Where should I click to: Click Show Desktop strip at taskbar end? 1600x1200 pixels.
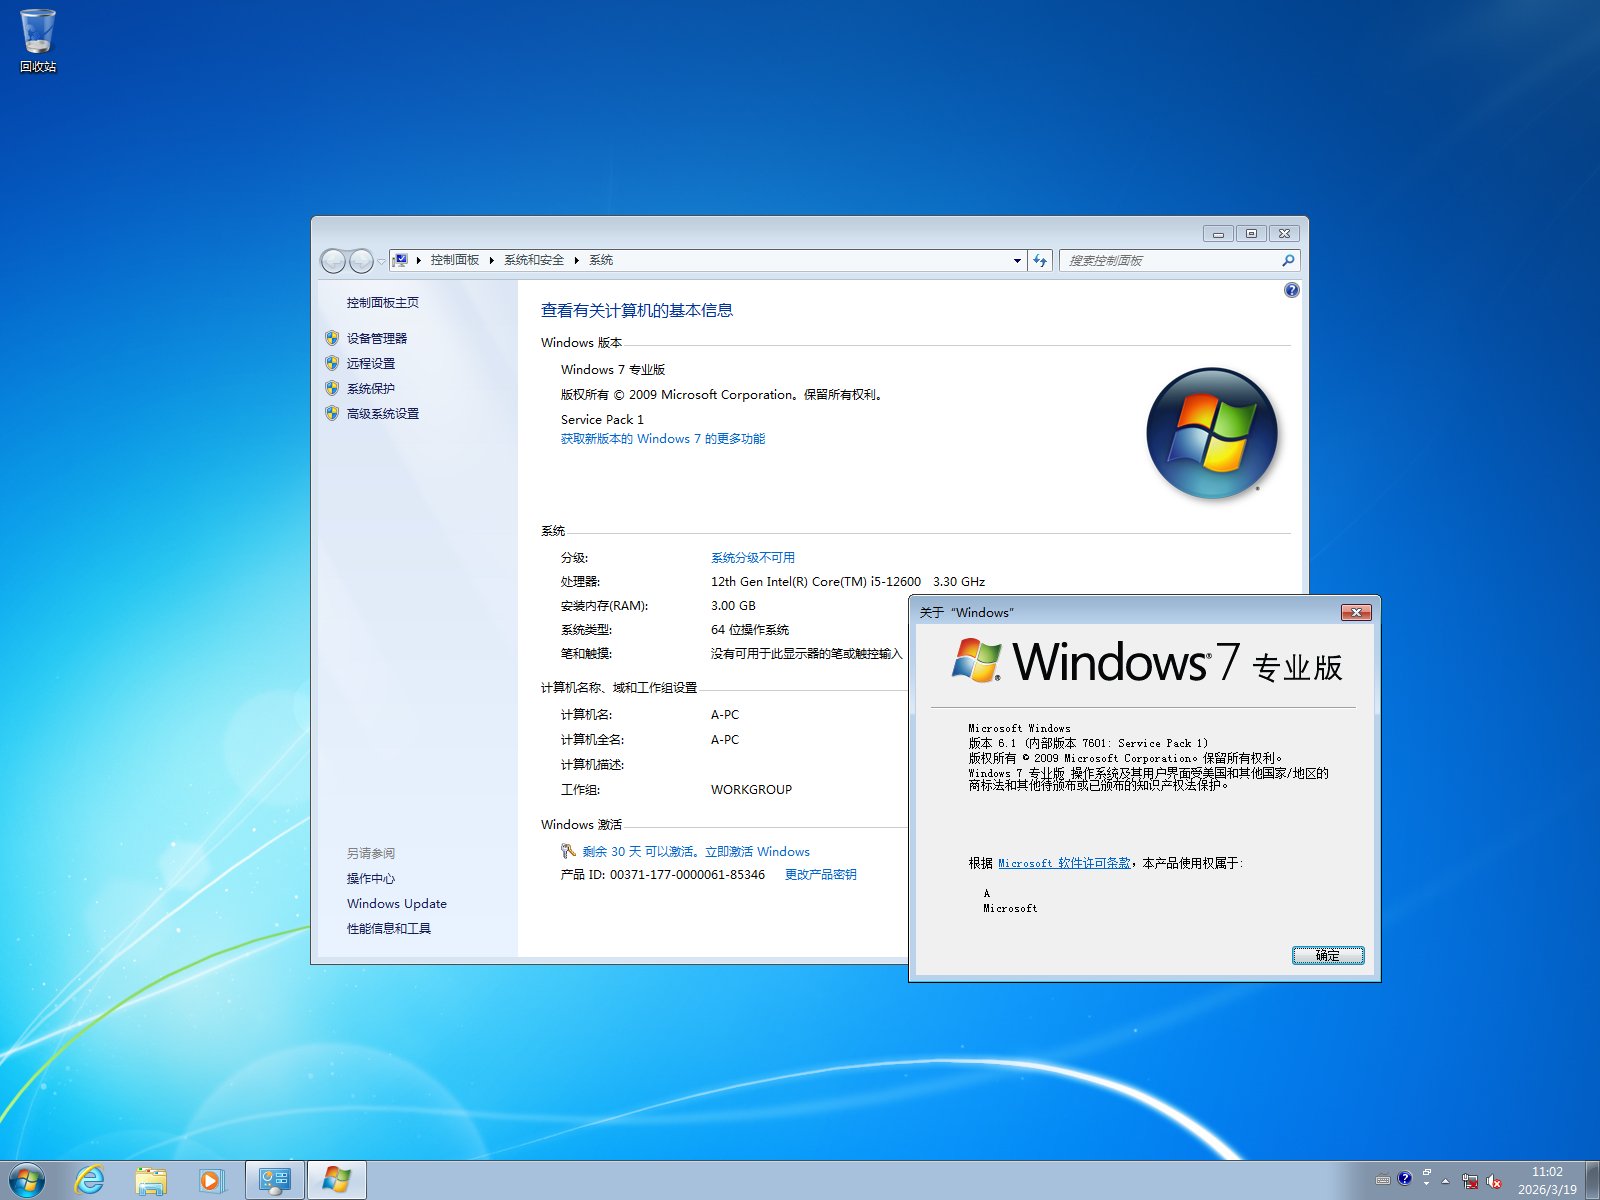(1592, 1181)
